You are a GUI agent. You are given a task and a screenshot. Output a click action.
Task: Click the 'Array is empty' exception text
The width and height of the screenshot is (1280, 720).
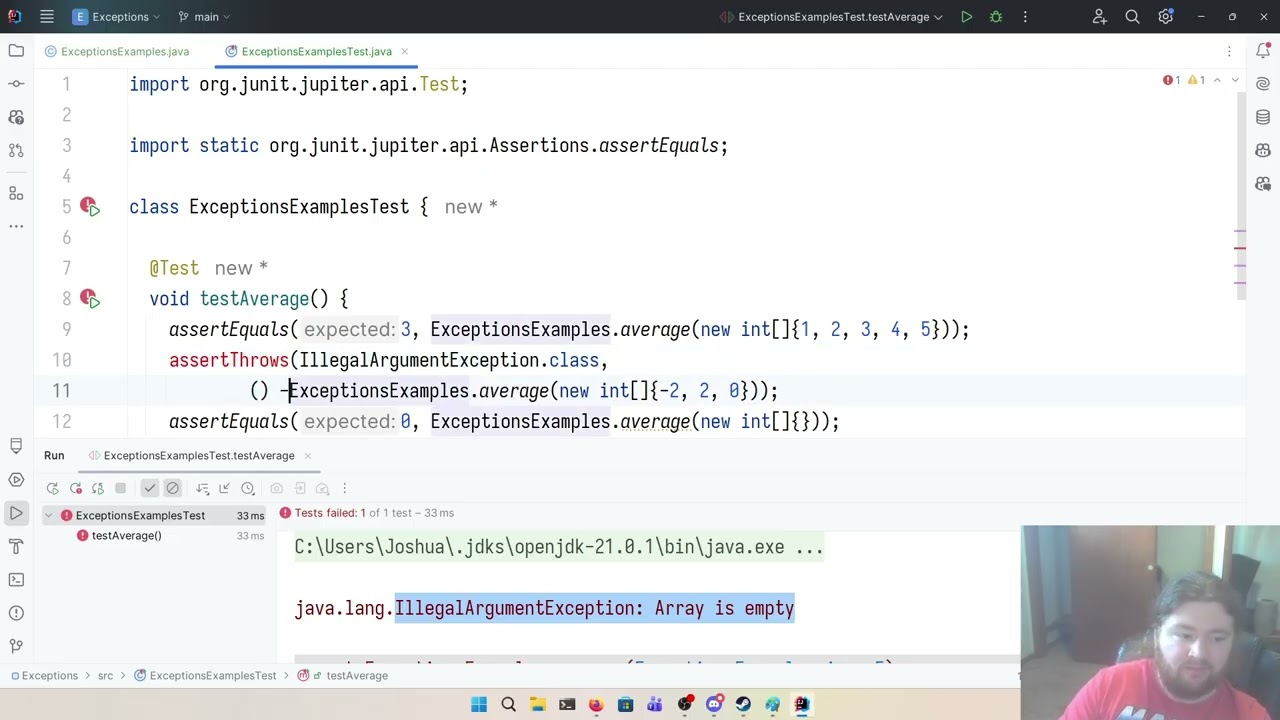coord(724,608)
